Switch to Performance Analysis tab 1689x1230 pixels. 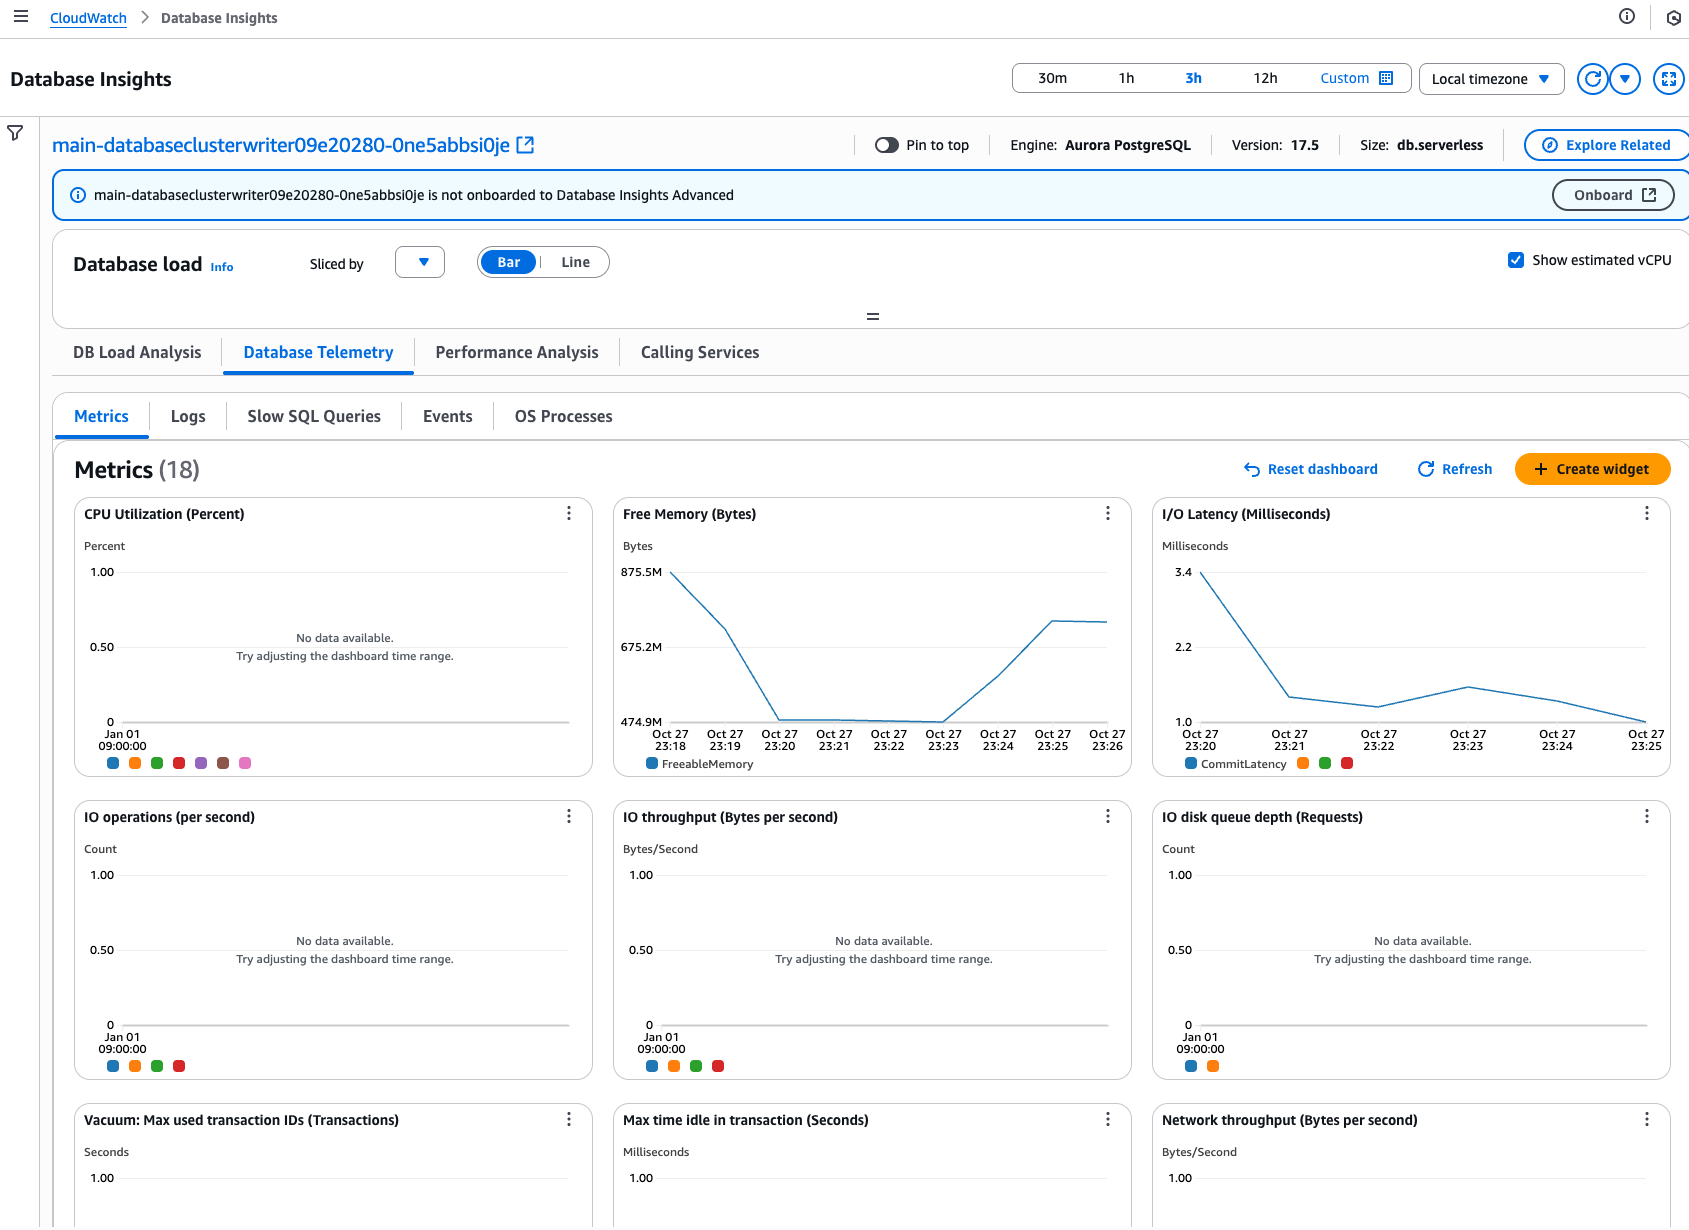(x=516, y=352)
